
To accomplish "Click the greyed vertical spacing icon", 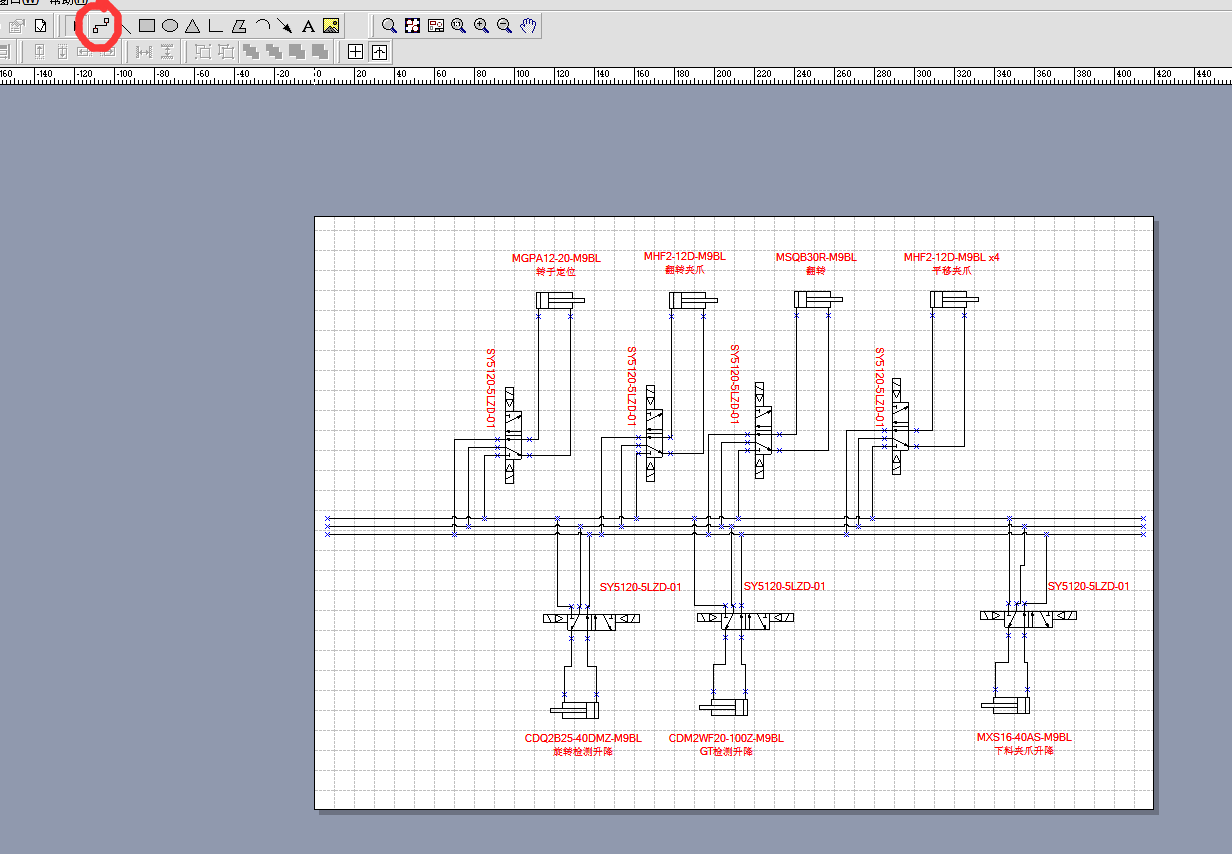I will (x=167, y=52).
